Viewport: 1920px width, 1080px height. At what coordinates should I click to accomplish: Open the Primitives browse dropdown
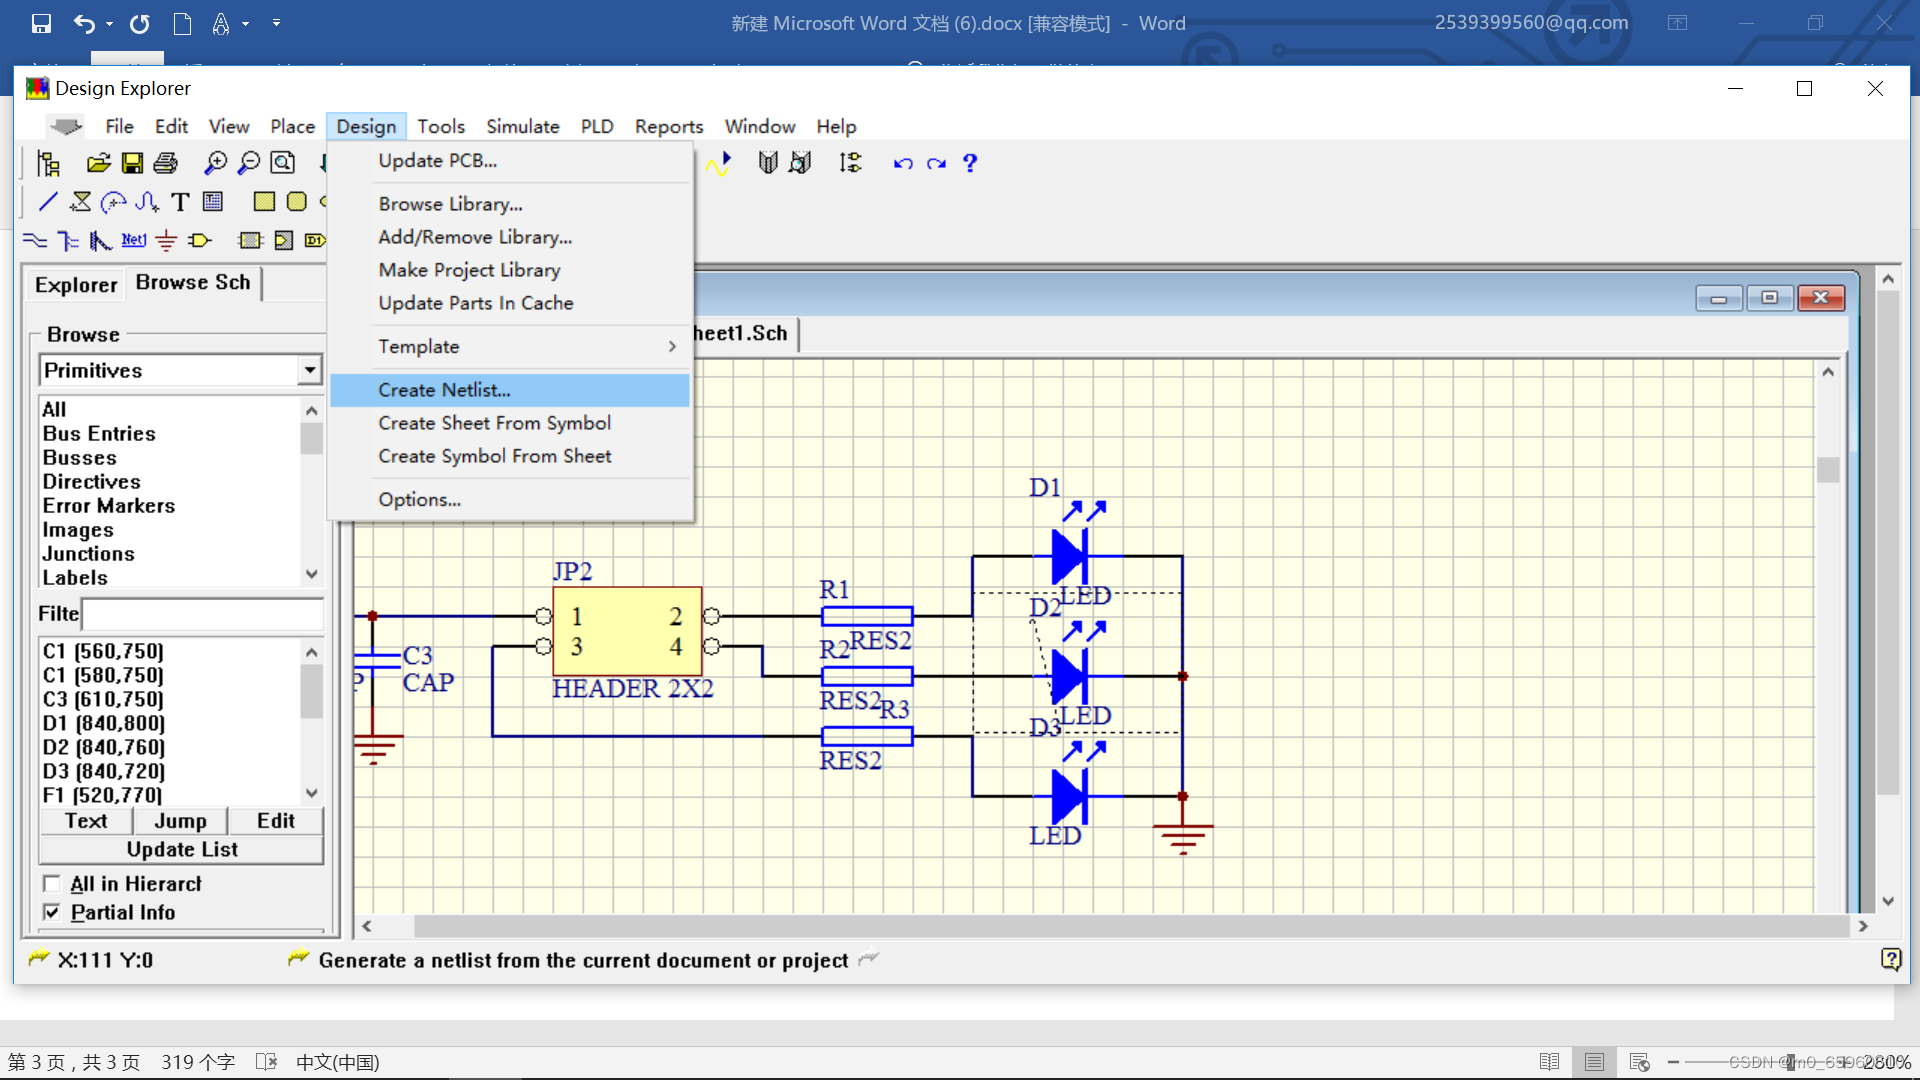[310, 370]
